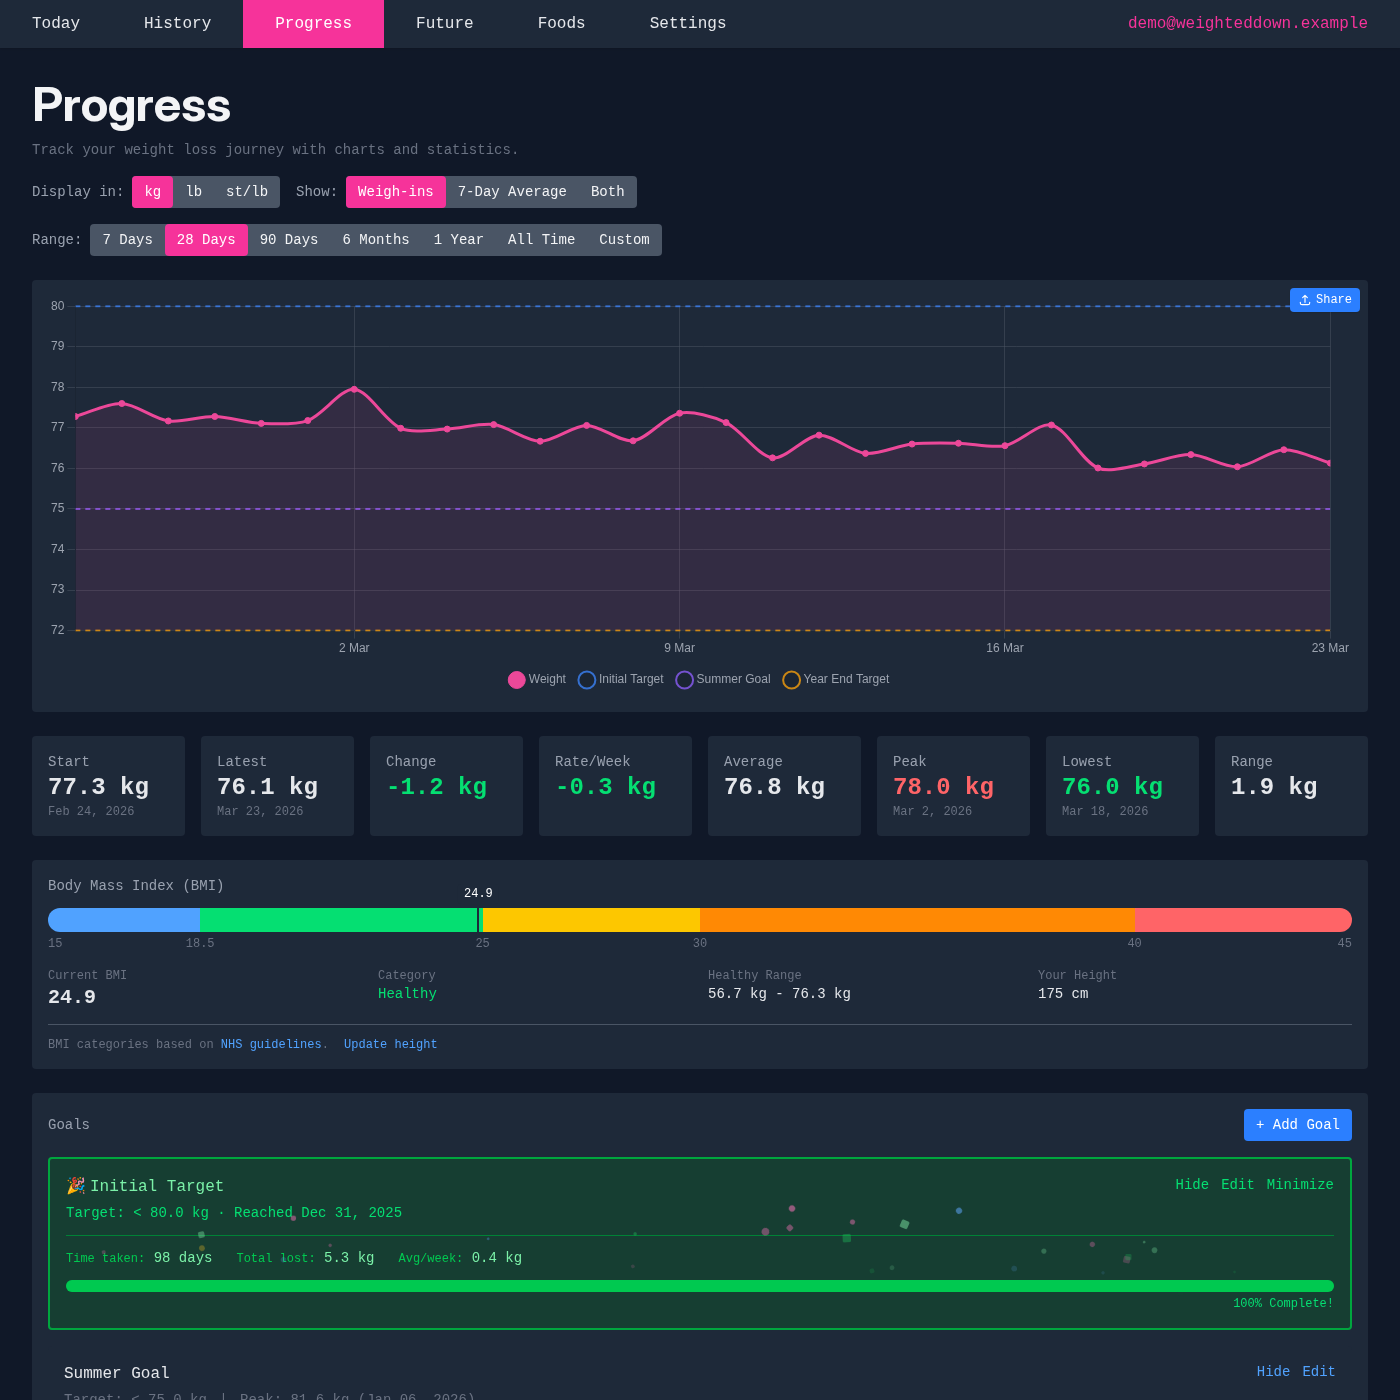Click the Add Goal button
1400x1400 pixels.
(1297, 1124)
